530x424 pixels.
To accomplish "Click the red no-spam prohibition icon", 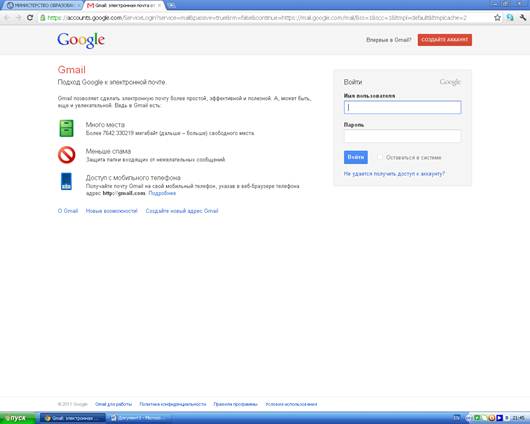I will (67, 155).
